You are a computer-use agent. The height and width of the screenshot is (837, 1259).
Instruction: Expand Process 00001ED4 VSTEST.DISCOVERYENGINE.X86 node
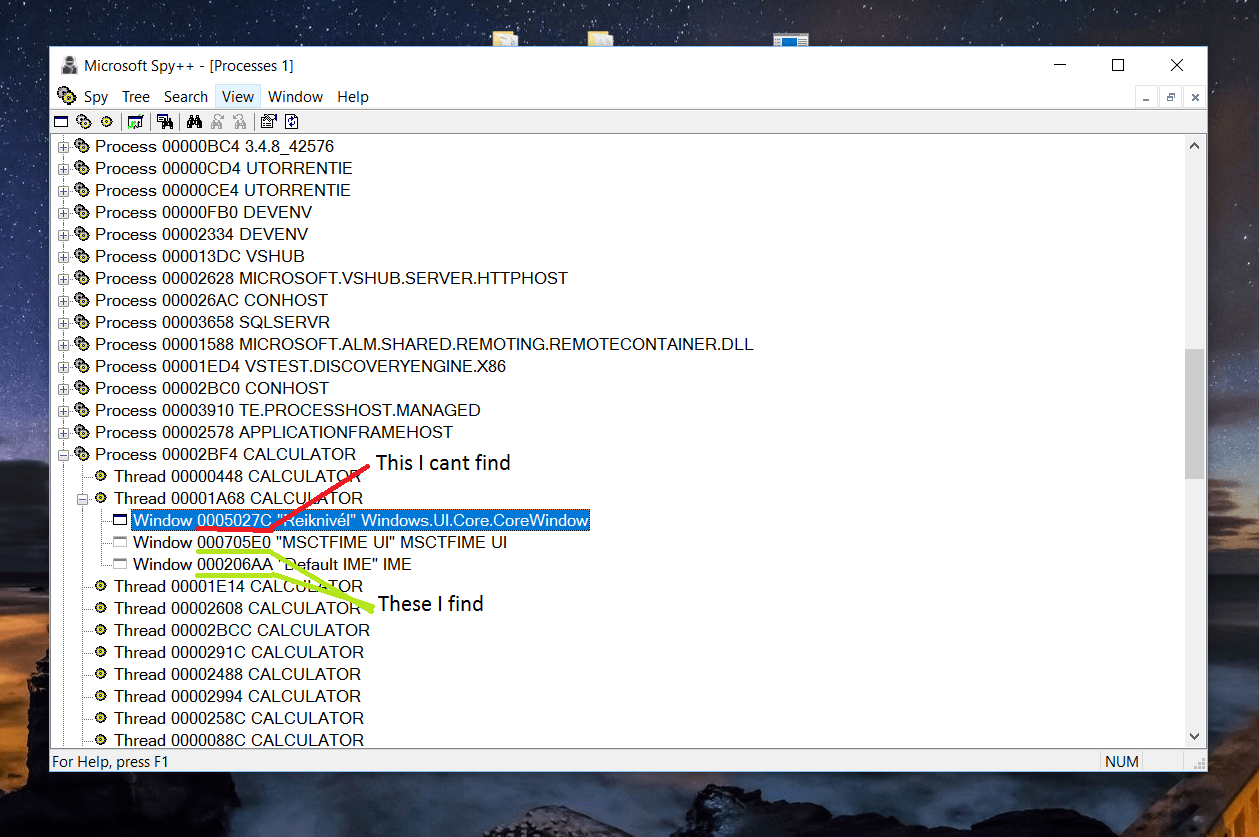coord(64,366)
